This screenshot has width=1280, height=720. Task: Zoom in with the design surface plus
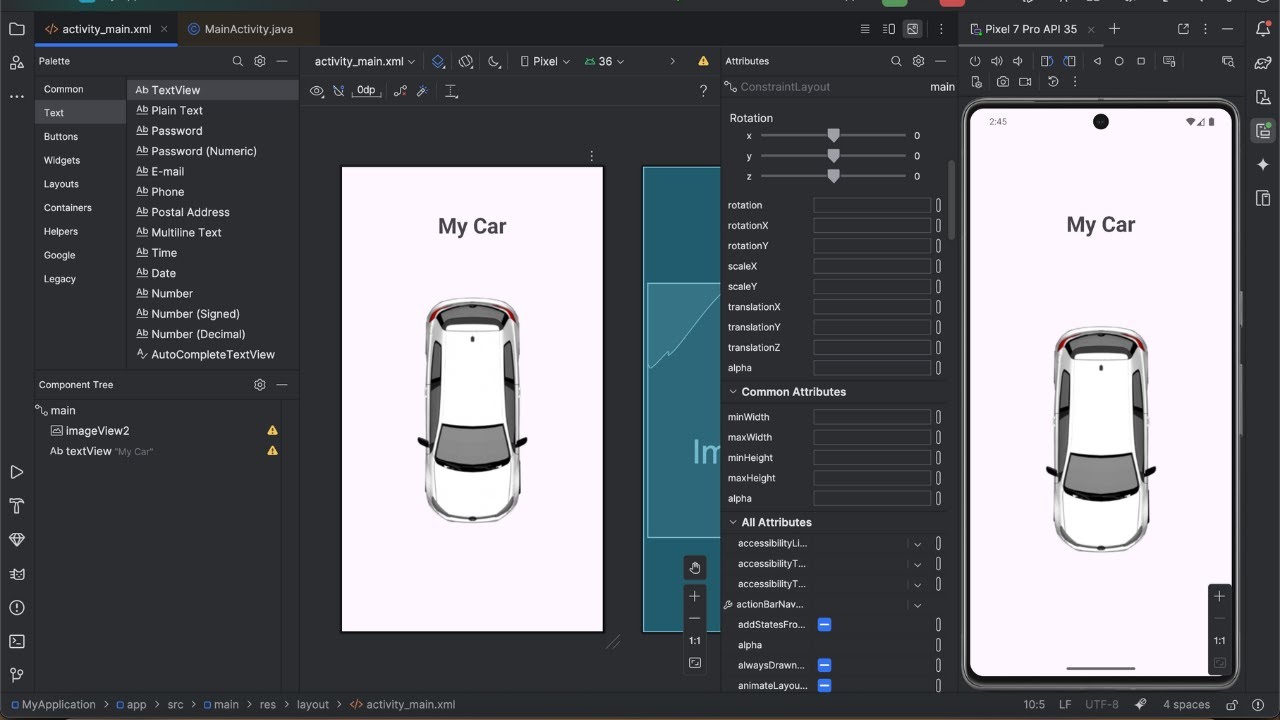click(x=695, y=596)
